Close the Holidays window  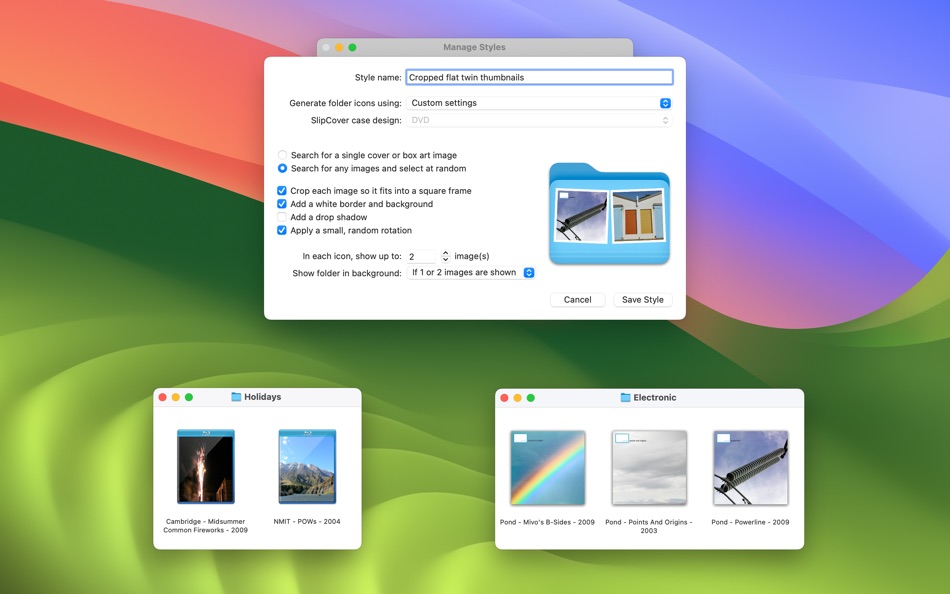pos(162,397)
